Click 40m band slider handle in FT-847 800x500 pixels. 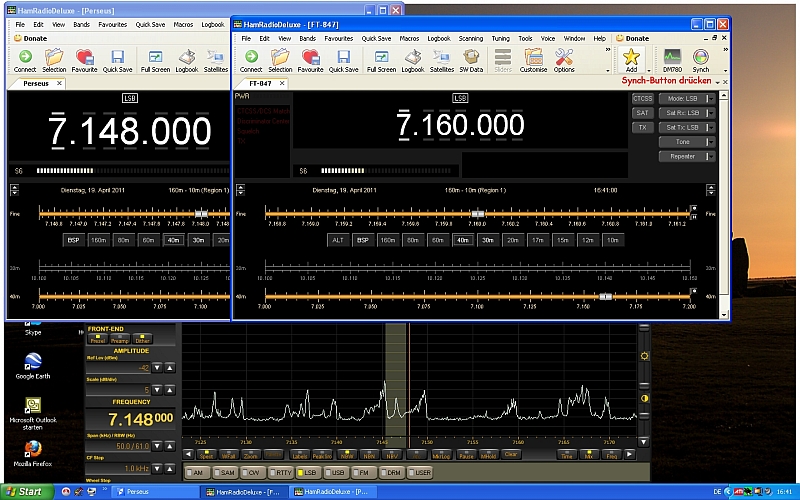605,296
